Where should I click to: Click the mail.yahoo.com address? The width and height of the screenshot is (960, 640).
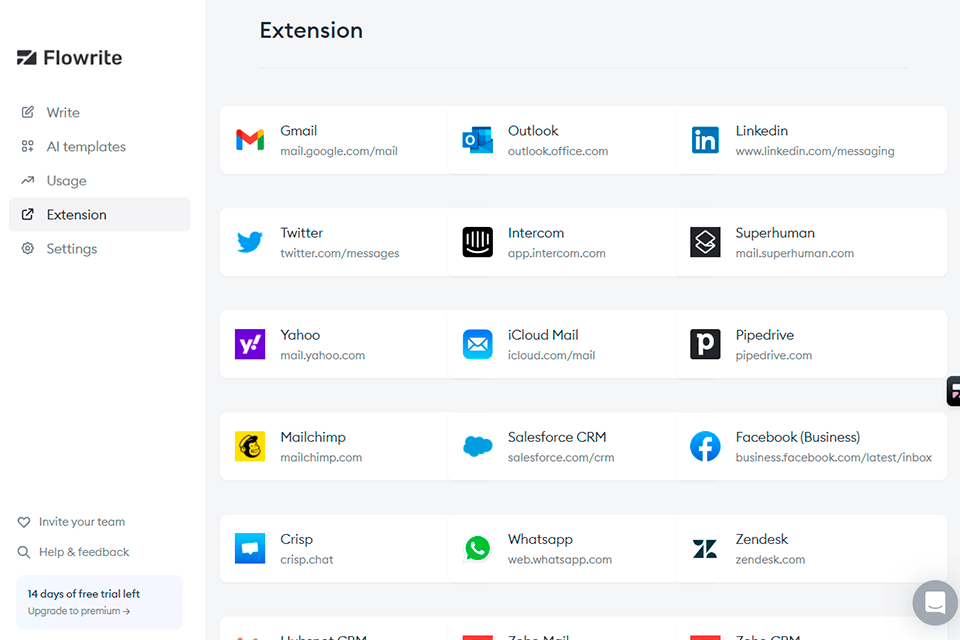[323, 355]
